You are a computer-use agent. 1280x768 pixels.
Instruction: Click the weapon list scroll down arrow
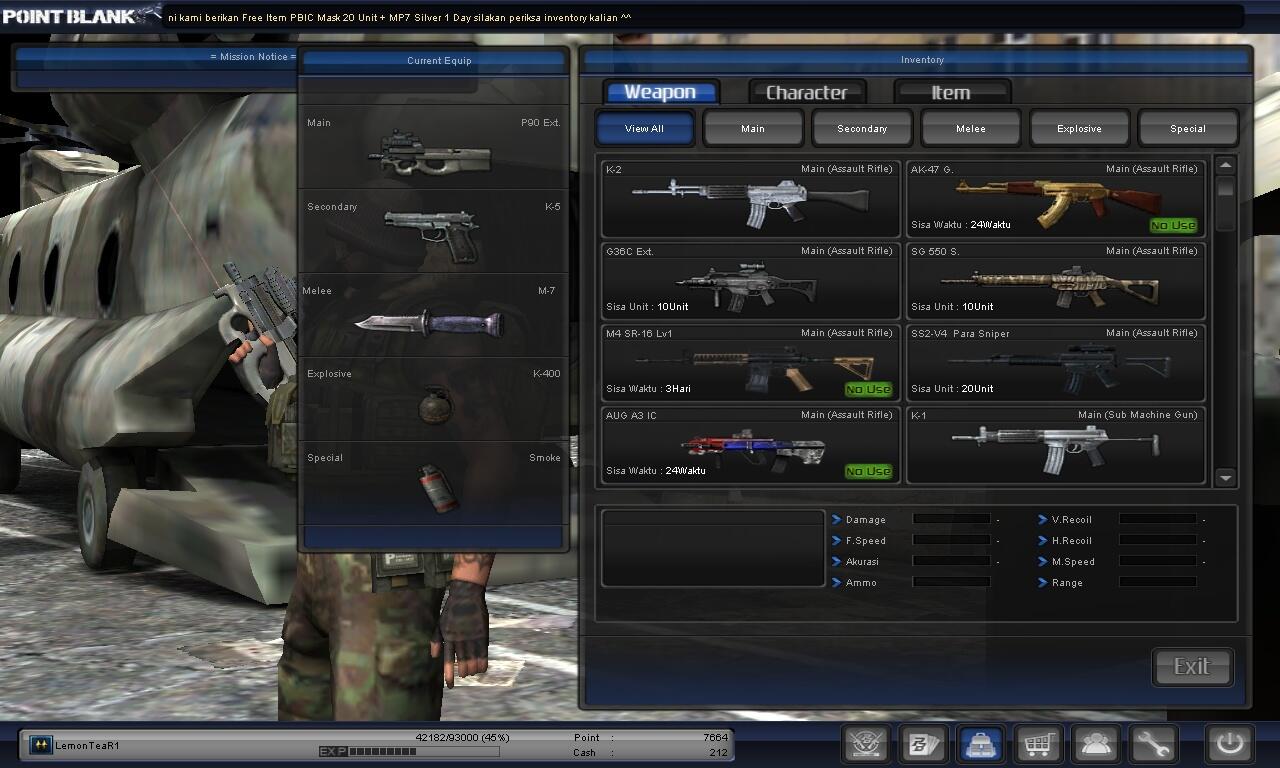click(x=1226, y=478)
